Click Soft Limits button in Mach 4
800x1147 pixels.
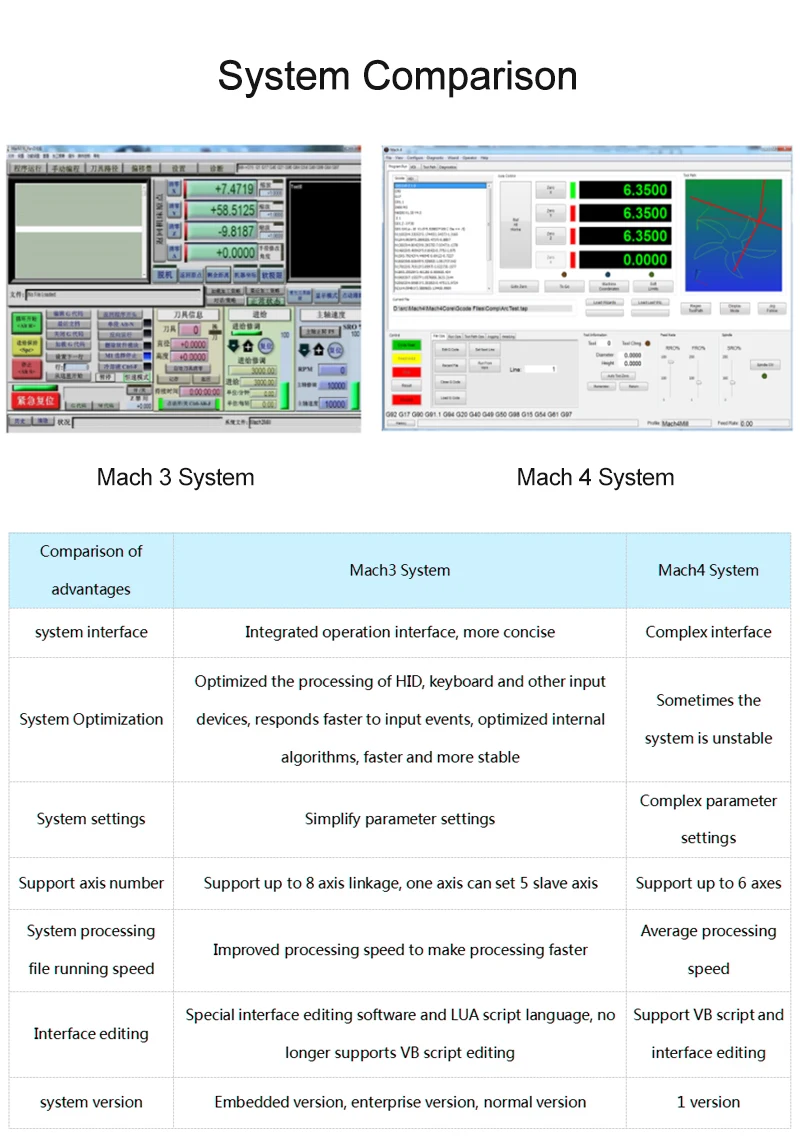[x=654, y=286]
